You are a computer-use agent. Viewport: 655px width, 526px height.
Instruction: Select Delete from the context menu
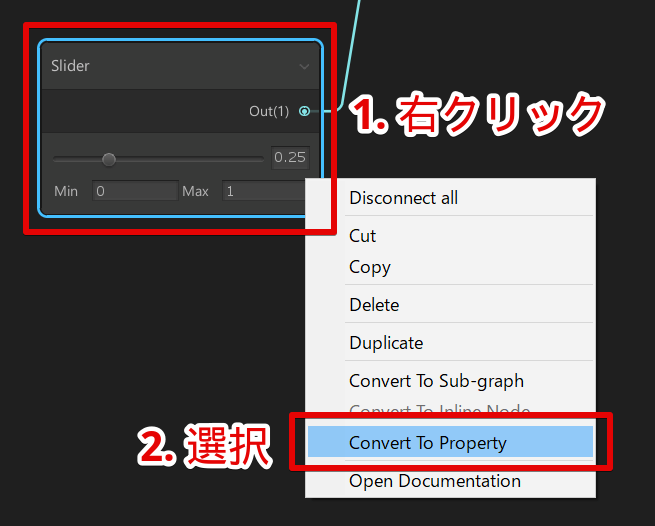[x=450, y=305]
